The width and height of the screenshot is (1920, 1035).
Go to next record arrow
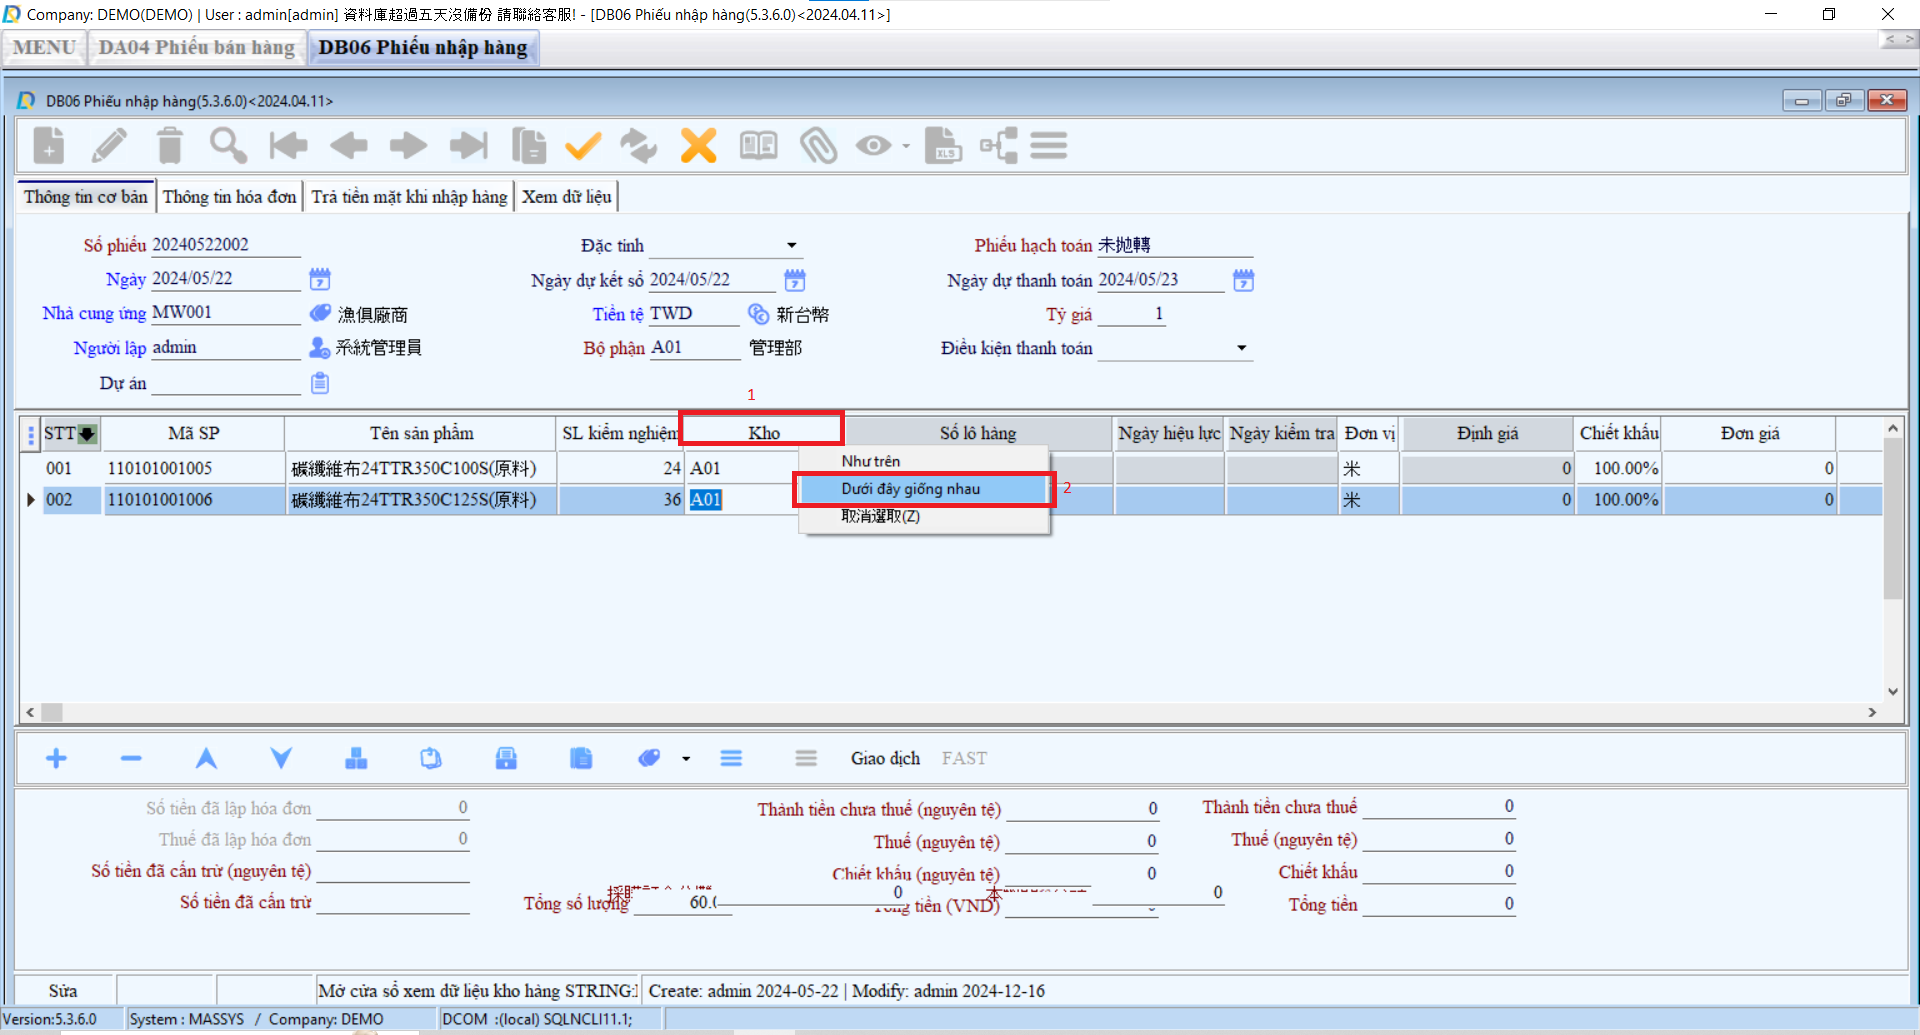(x=408, y=146)
